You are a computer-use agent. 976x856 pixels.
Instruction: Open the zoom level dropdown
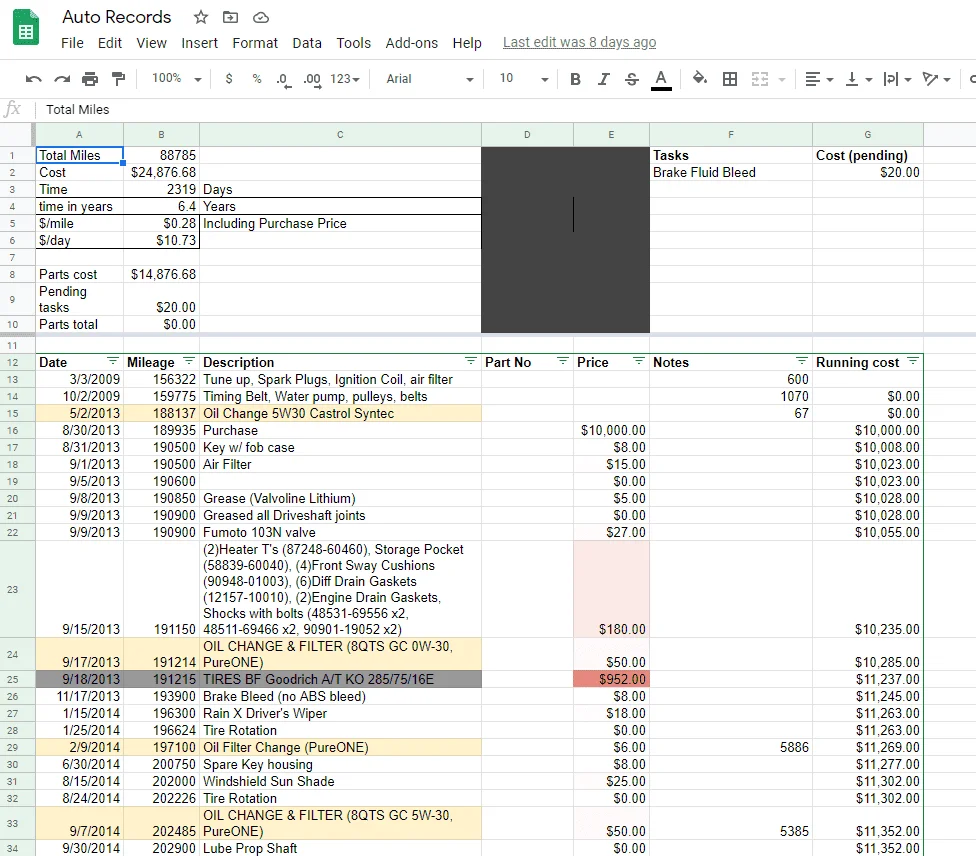coord(176,79)
